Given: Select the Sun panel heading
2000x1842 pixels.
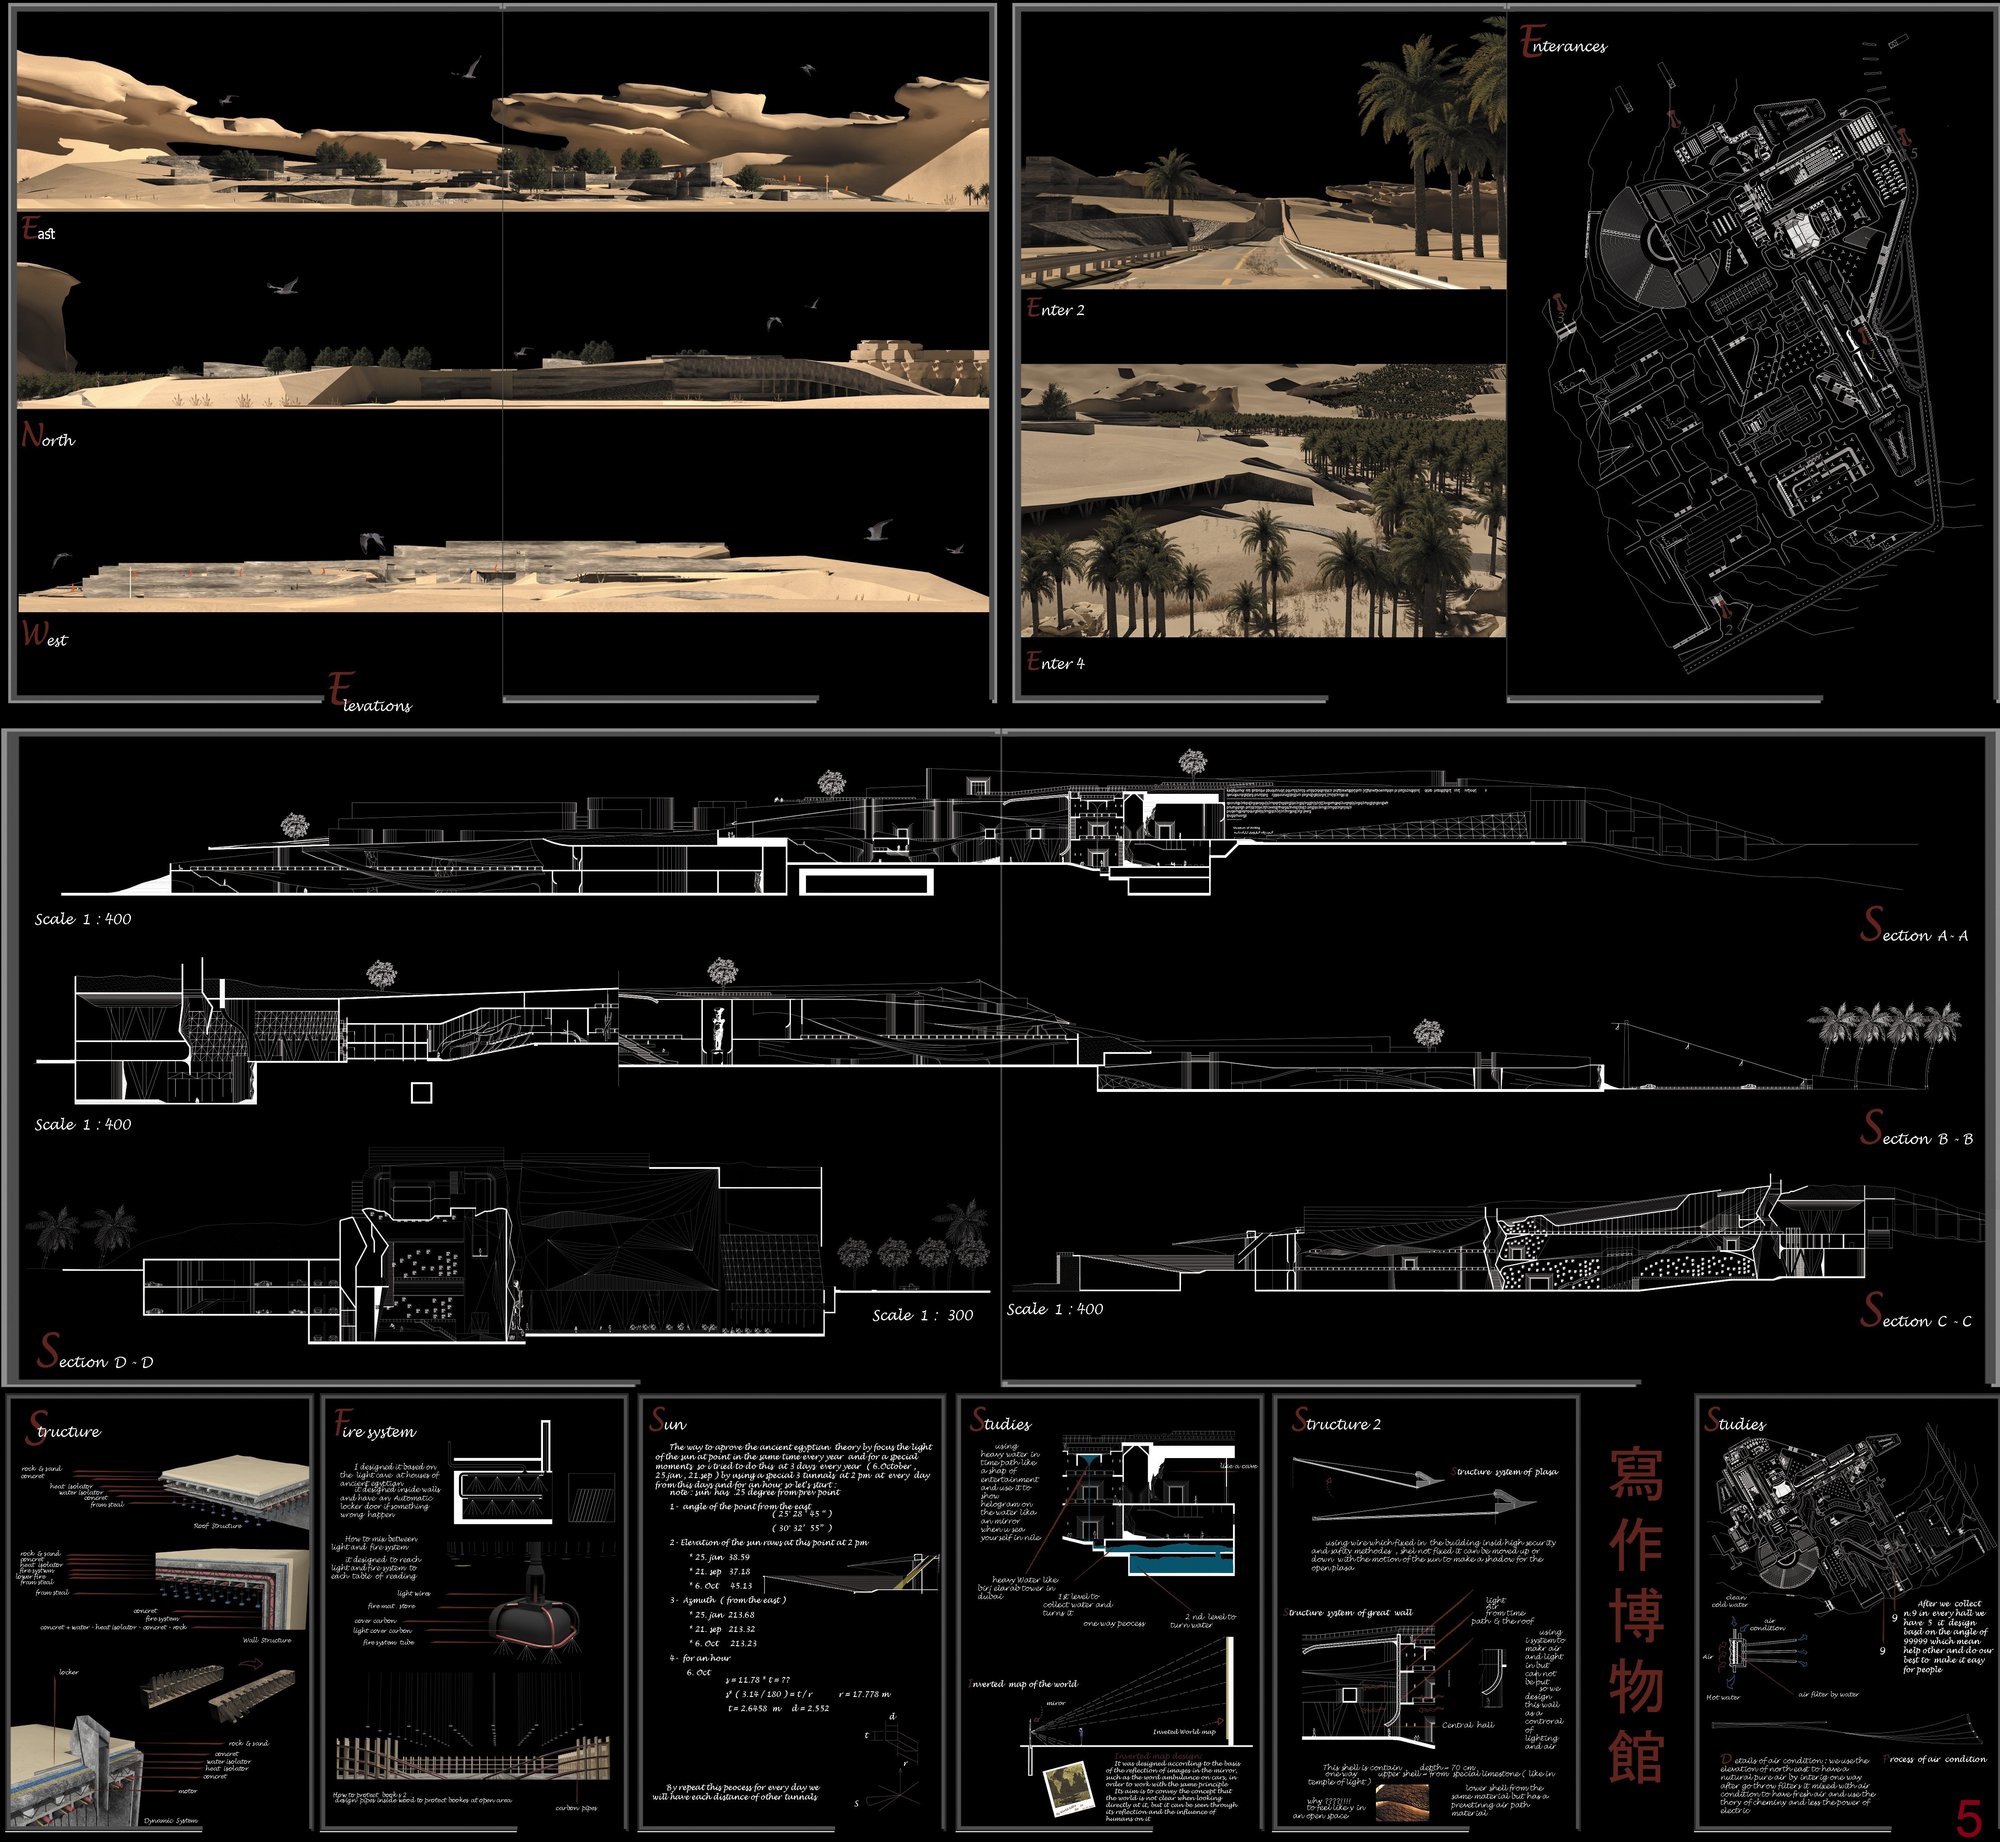Looking at the screenshot, I should coord(668,1419).
